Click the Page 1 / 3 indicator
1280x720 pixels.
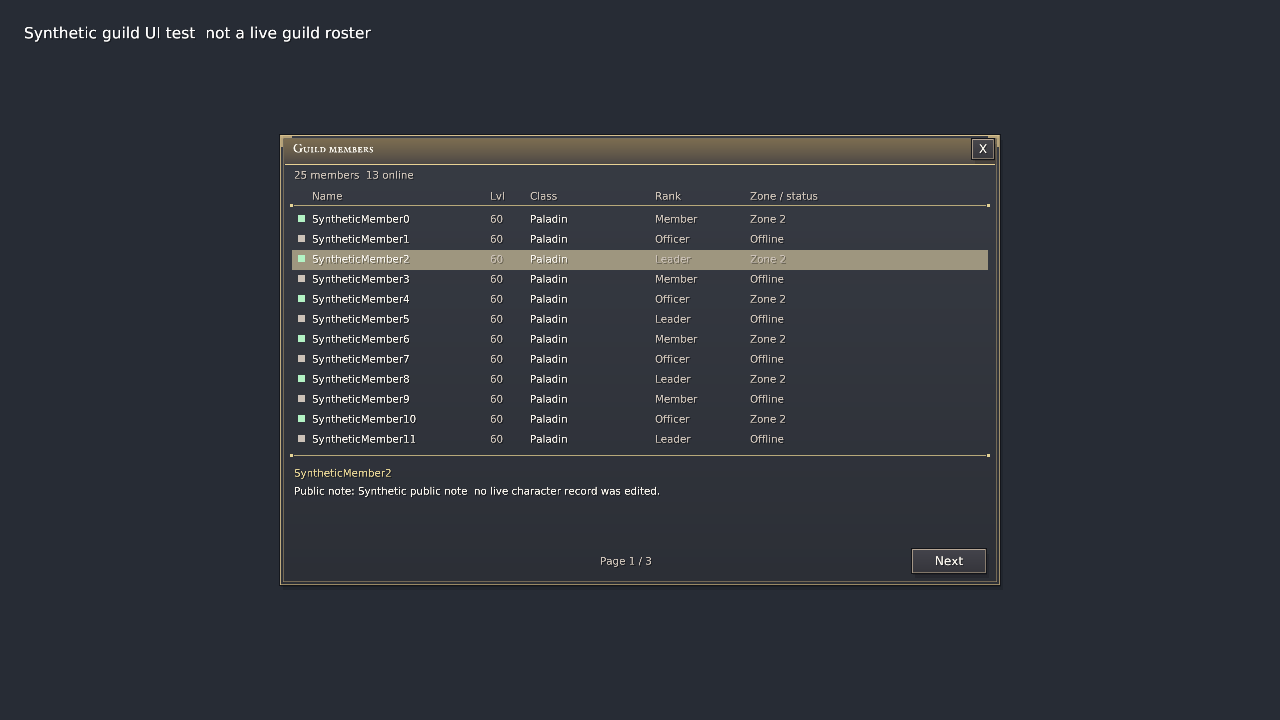626,561
